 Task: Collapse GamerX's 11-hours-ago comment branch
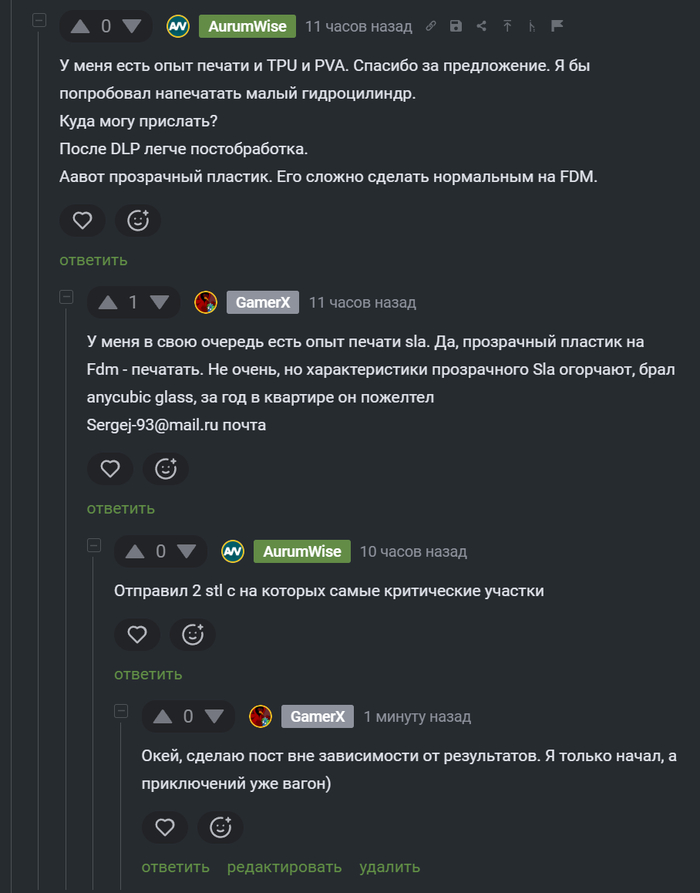[x=66, y=297]
